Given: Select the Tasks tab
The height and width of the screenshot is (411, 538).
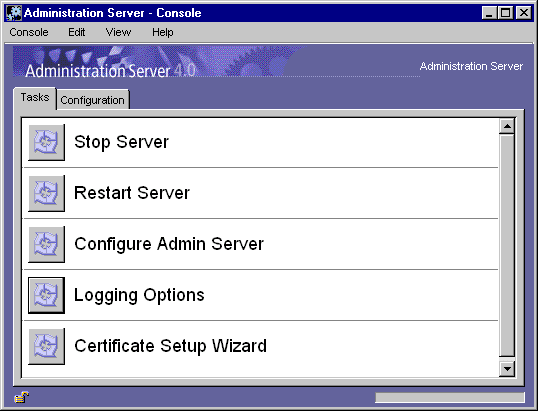Looking at the screenshot, I should click(35, 98).
